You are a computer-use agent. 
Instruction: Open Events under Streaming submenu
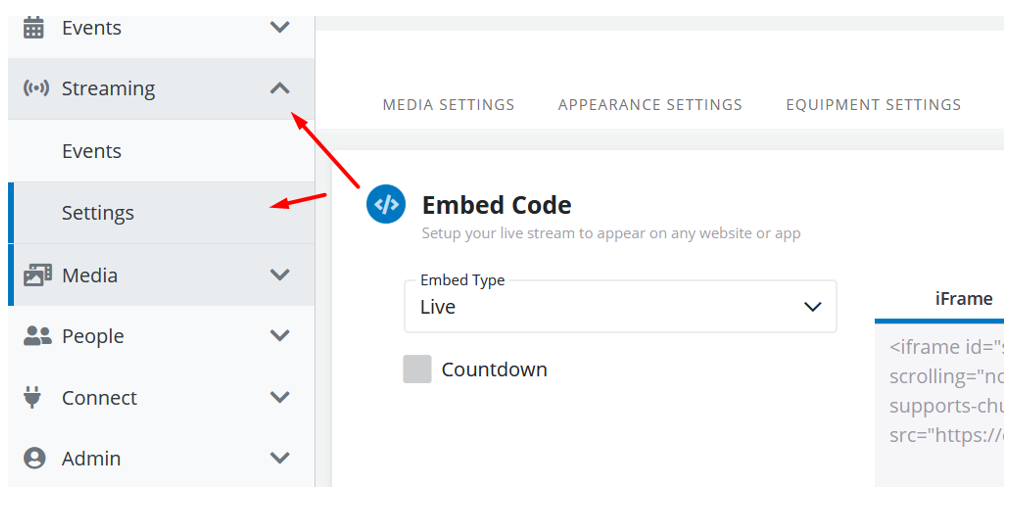pyautogui.click(x=92, y=151)
